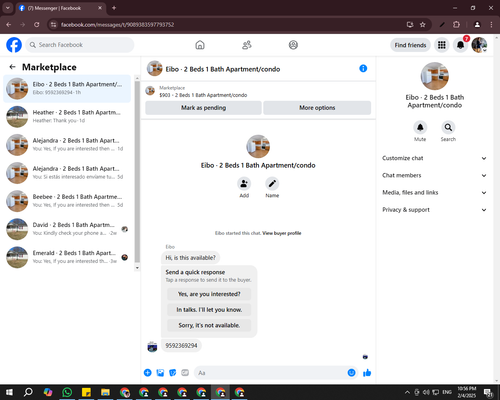Choose a GIF icon in composer
Screen dimensions: 500x400
pos(185,373)
